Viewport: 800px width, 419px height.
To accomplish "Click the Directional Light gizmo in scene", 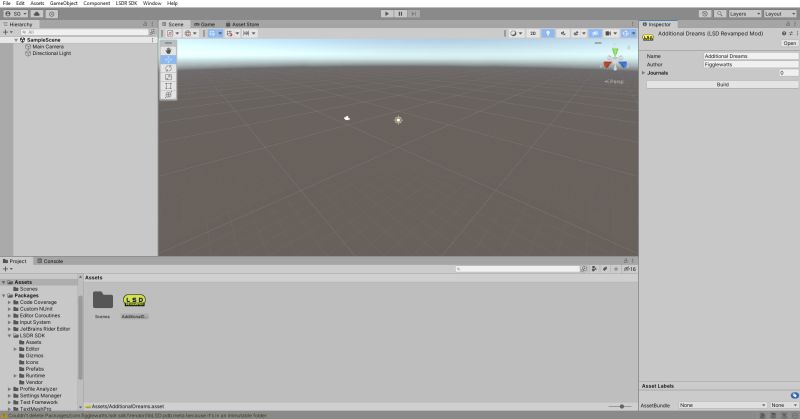I will coord(398,120).
